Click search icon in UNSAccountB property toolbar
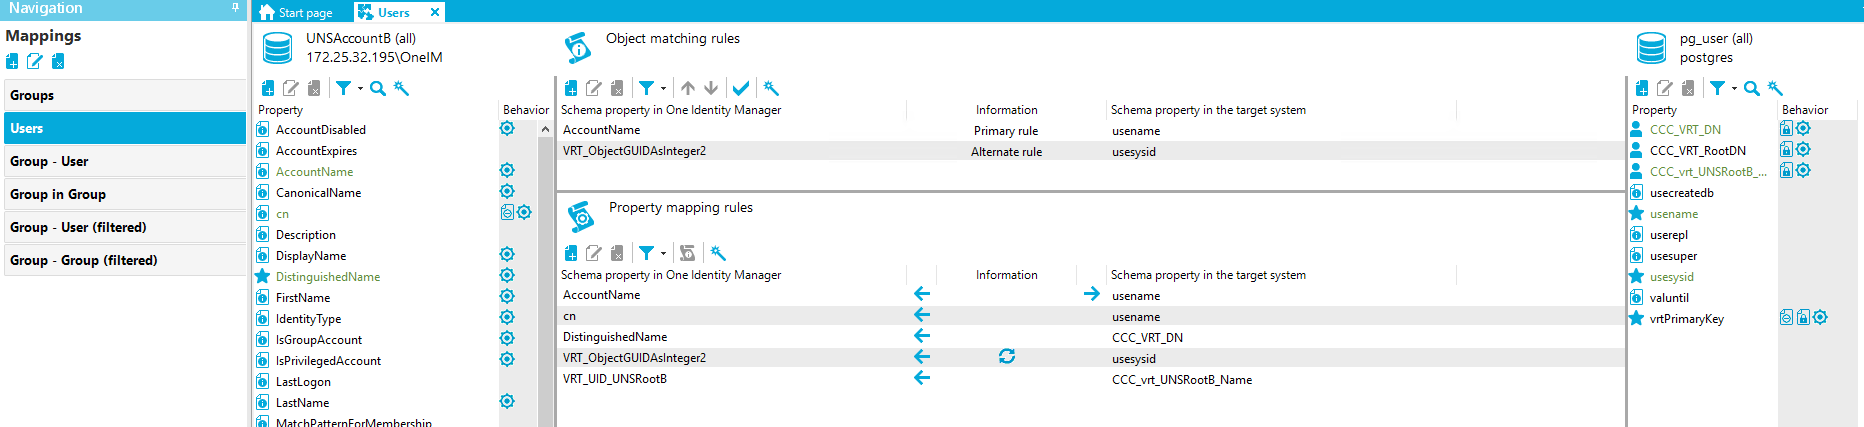 click(378, 89)
